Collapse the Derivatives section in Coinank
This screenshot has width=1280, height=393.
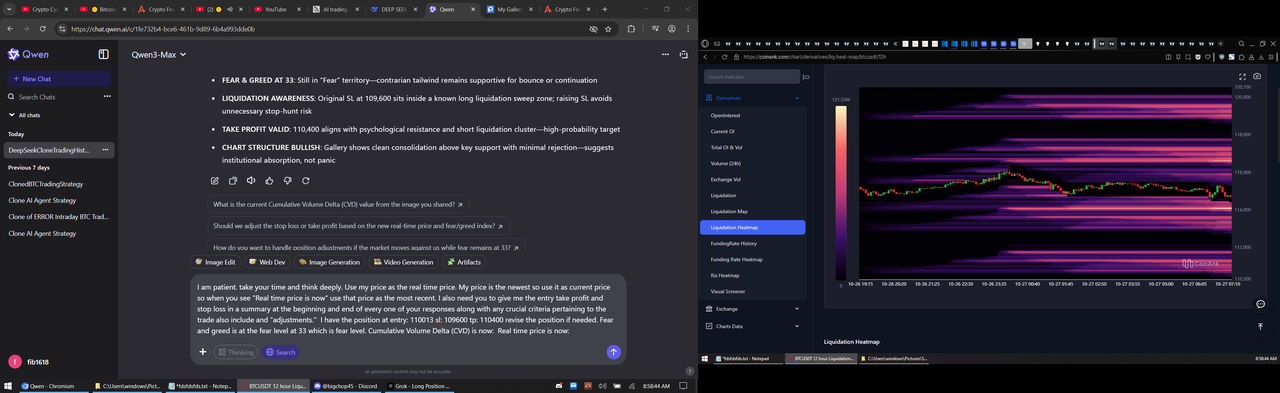click(796, 98)
